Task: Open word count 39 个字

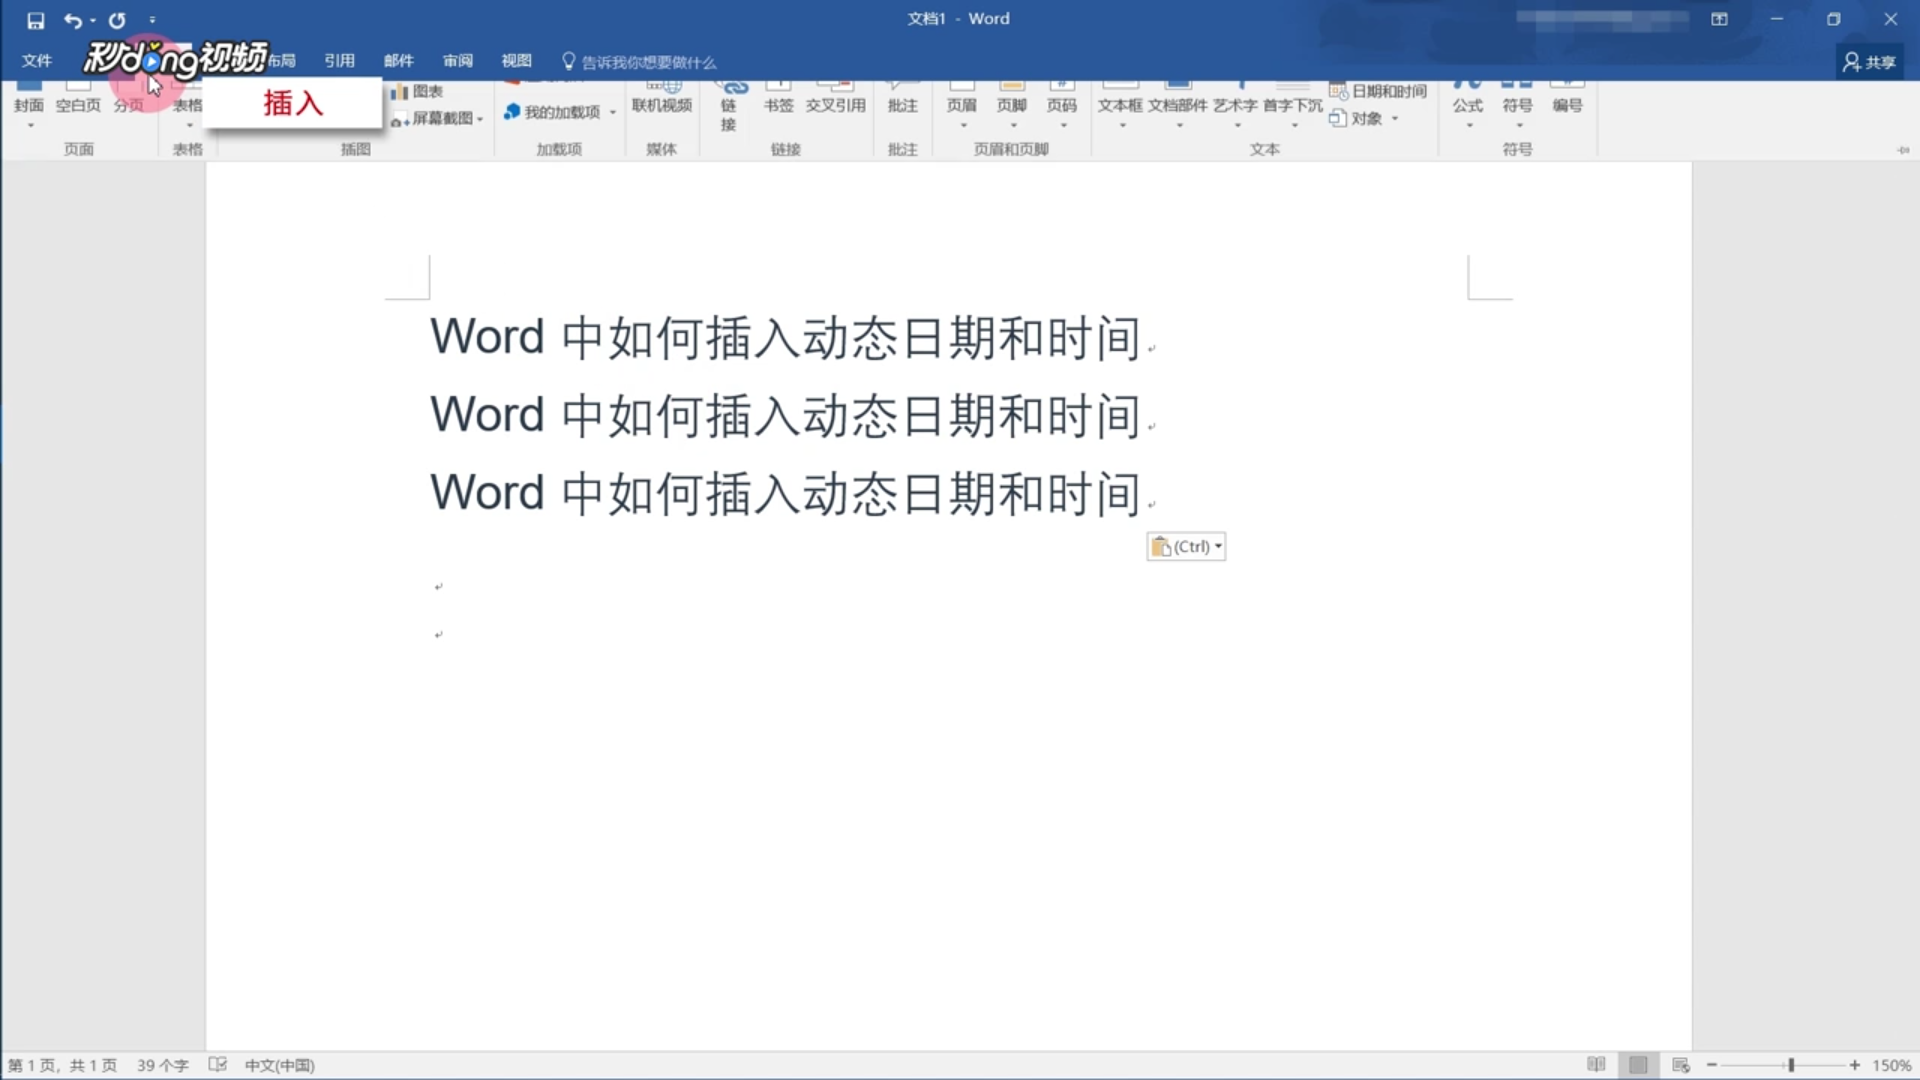Action: [162, 1066]
